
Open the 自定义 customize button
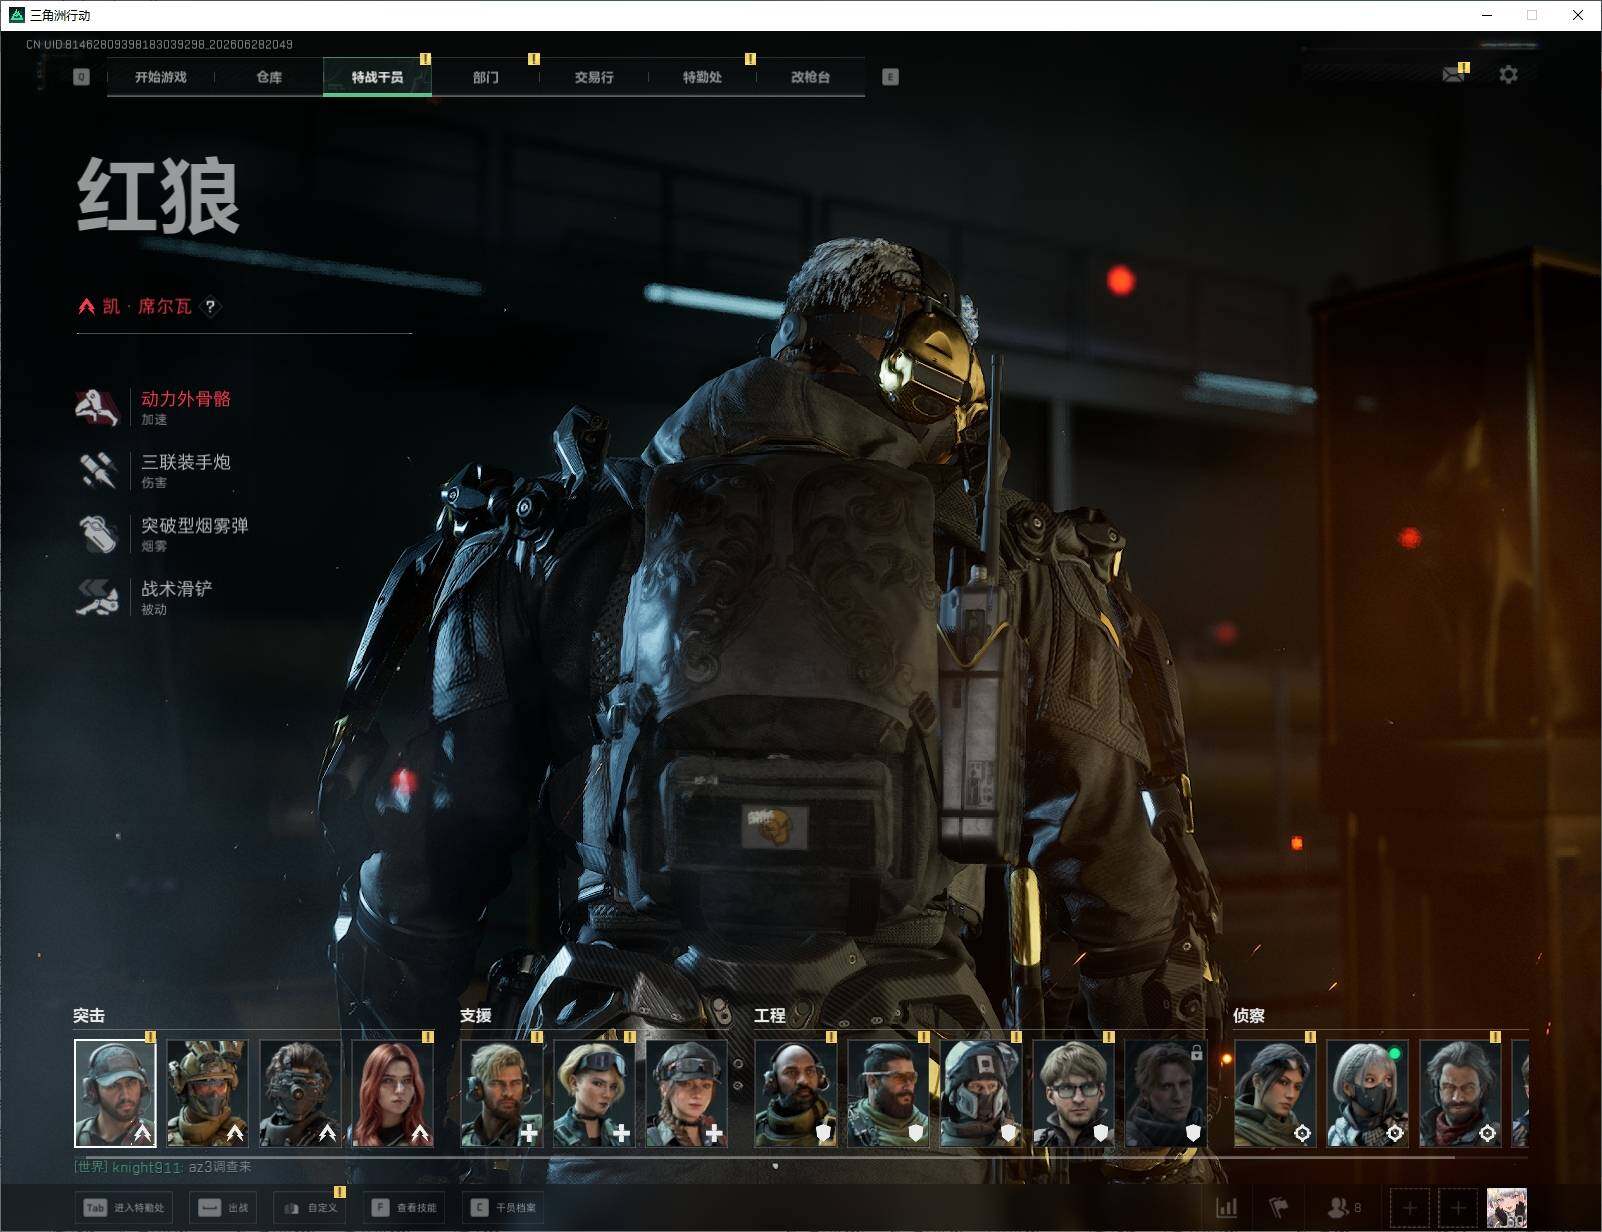[x=310, y=1207]
